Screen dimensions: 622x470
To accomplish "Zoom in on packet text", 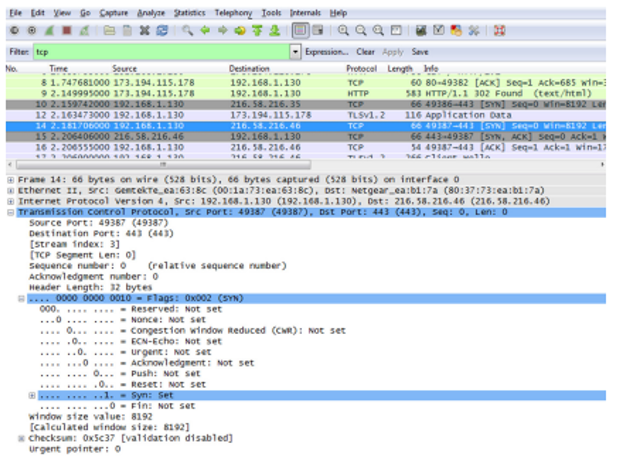I will click(x=345, y=31).
